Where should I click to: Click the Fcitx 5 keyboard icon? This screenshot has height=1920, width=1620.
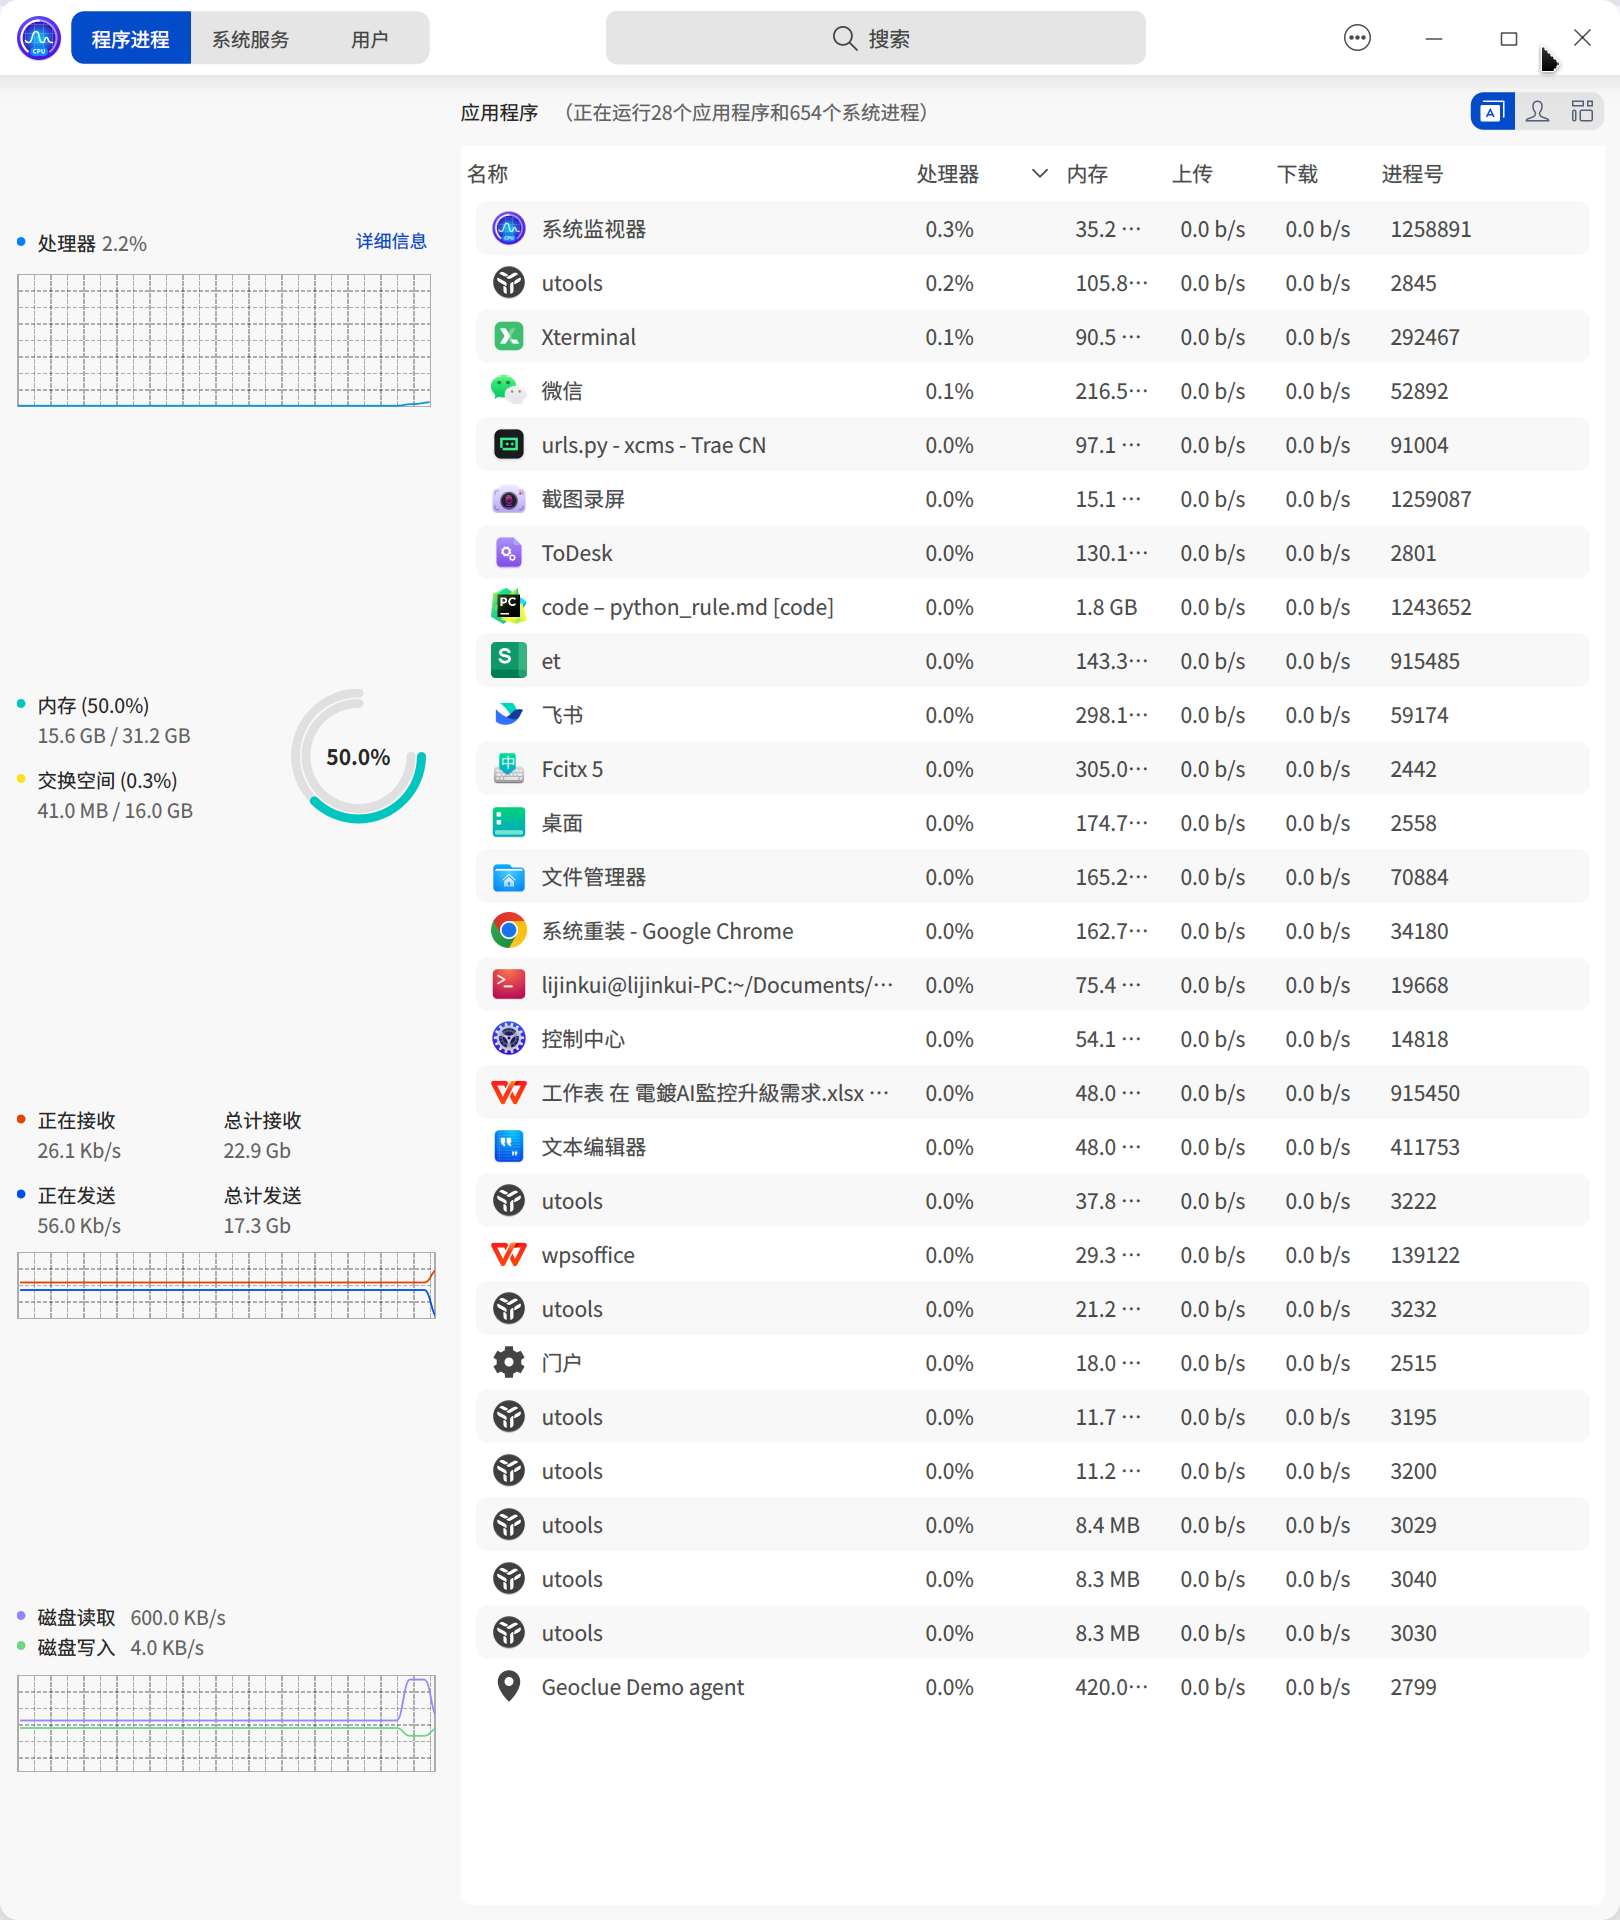[509, 769]
